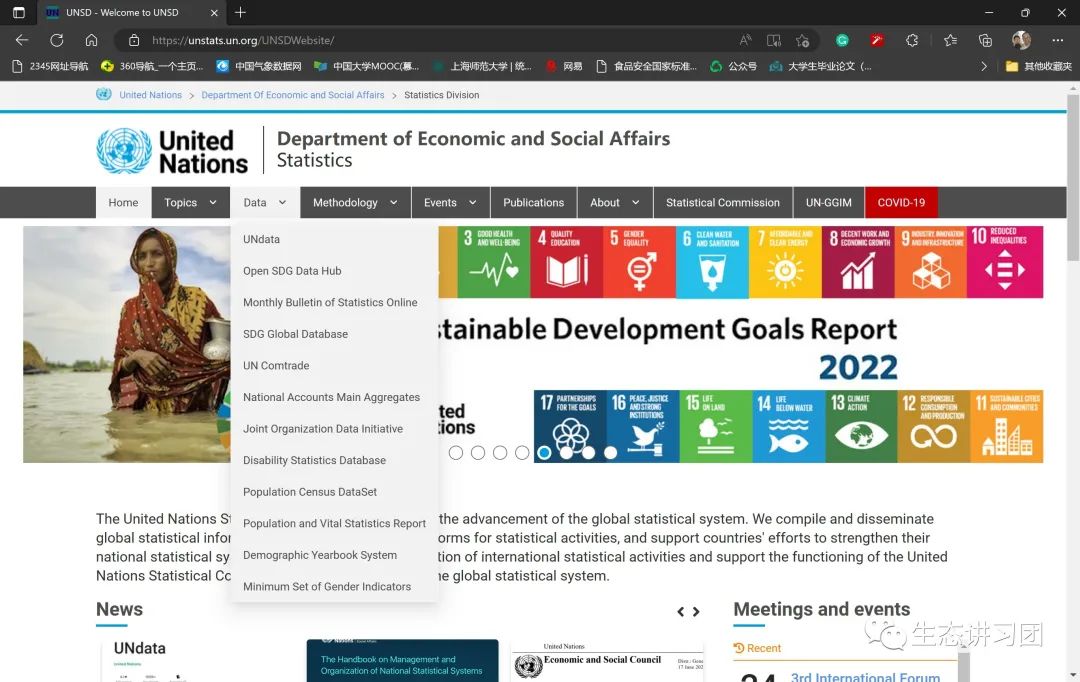Open browser Settings and more menu
Image resolution: width=1080 pixels, height=682 pixels.
[x=1058, y=40]
